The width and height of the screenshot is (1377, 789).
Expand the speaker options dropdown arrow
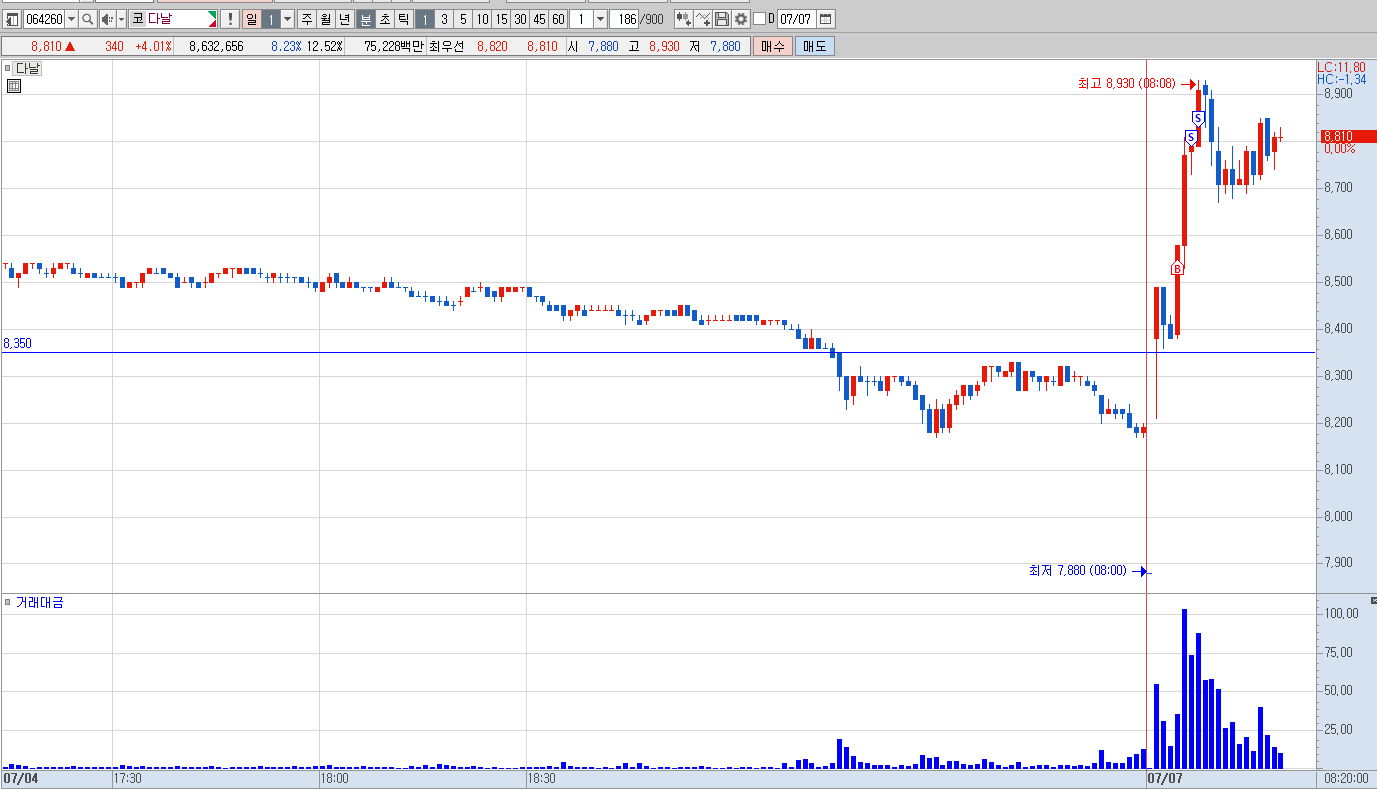(x=121, y=19)
